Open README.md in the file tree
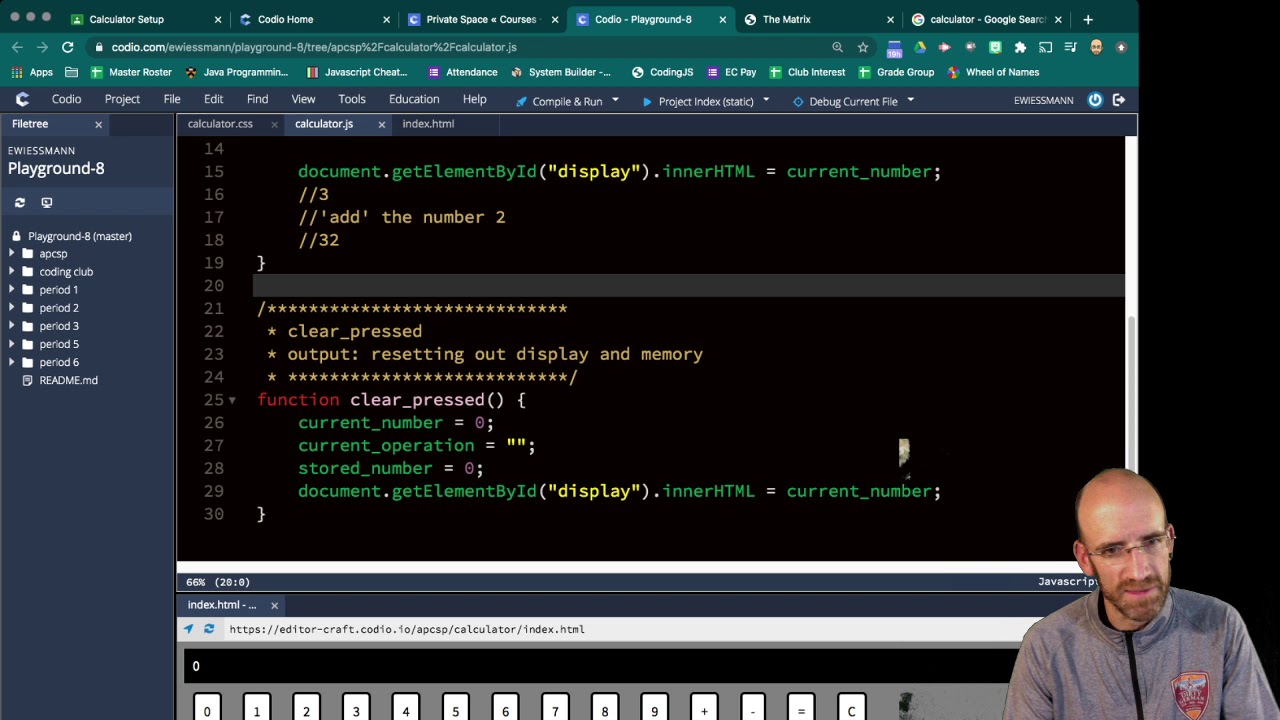Viewport: 1280px width, 720px height. click(x=68, y=380)
